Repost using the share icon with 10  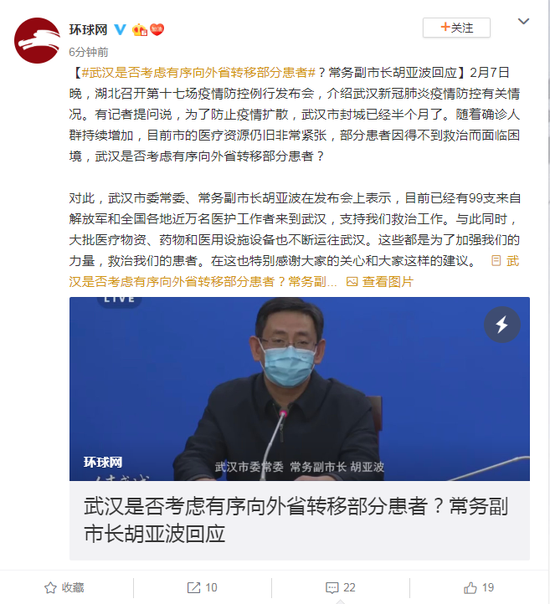[202, 587]
